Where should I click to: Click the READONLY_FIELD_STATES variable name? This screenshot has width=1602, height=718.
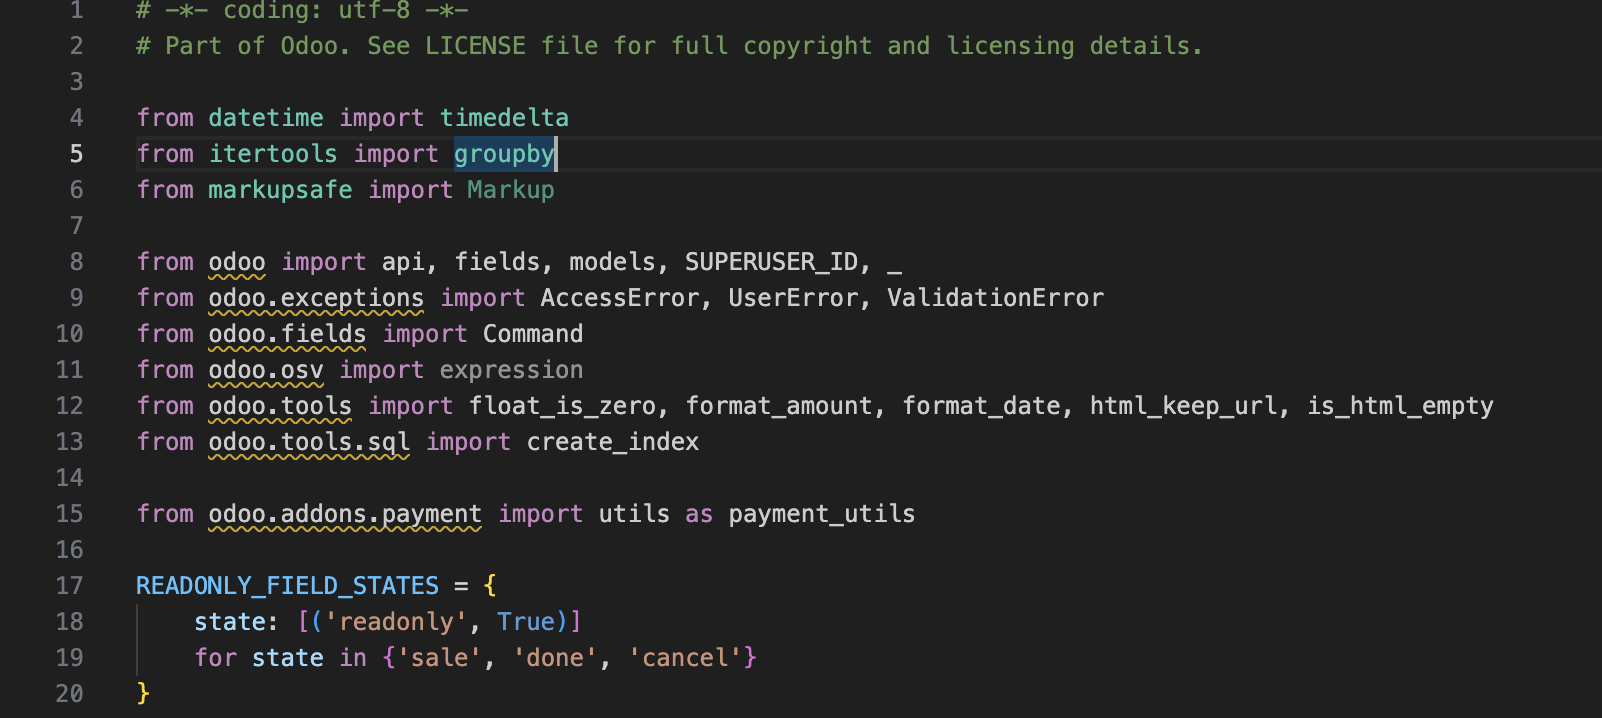[287, 586]
